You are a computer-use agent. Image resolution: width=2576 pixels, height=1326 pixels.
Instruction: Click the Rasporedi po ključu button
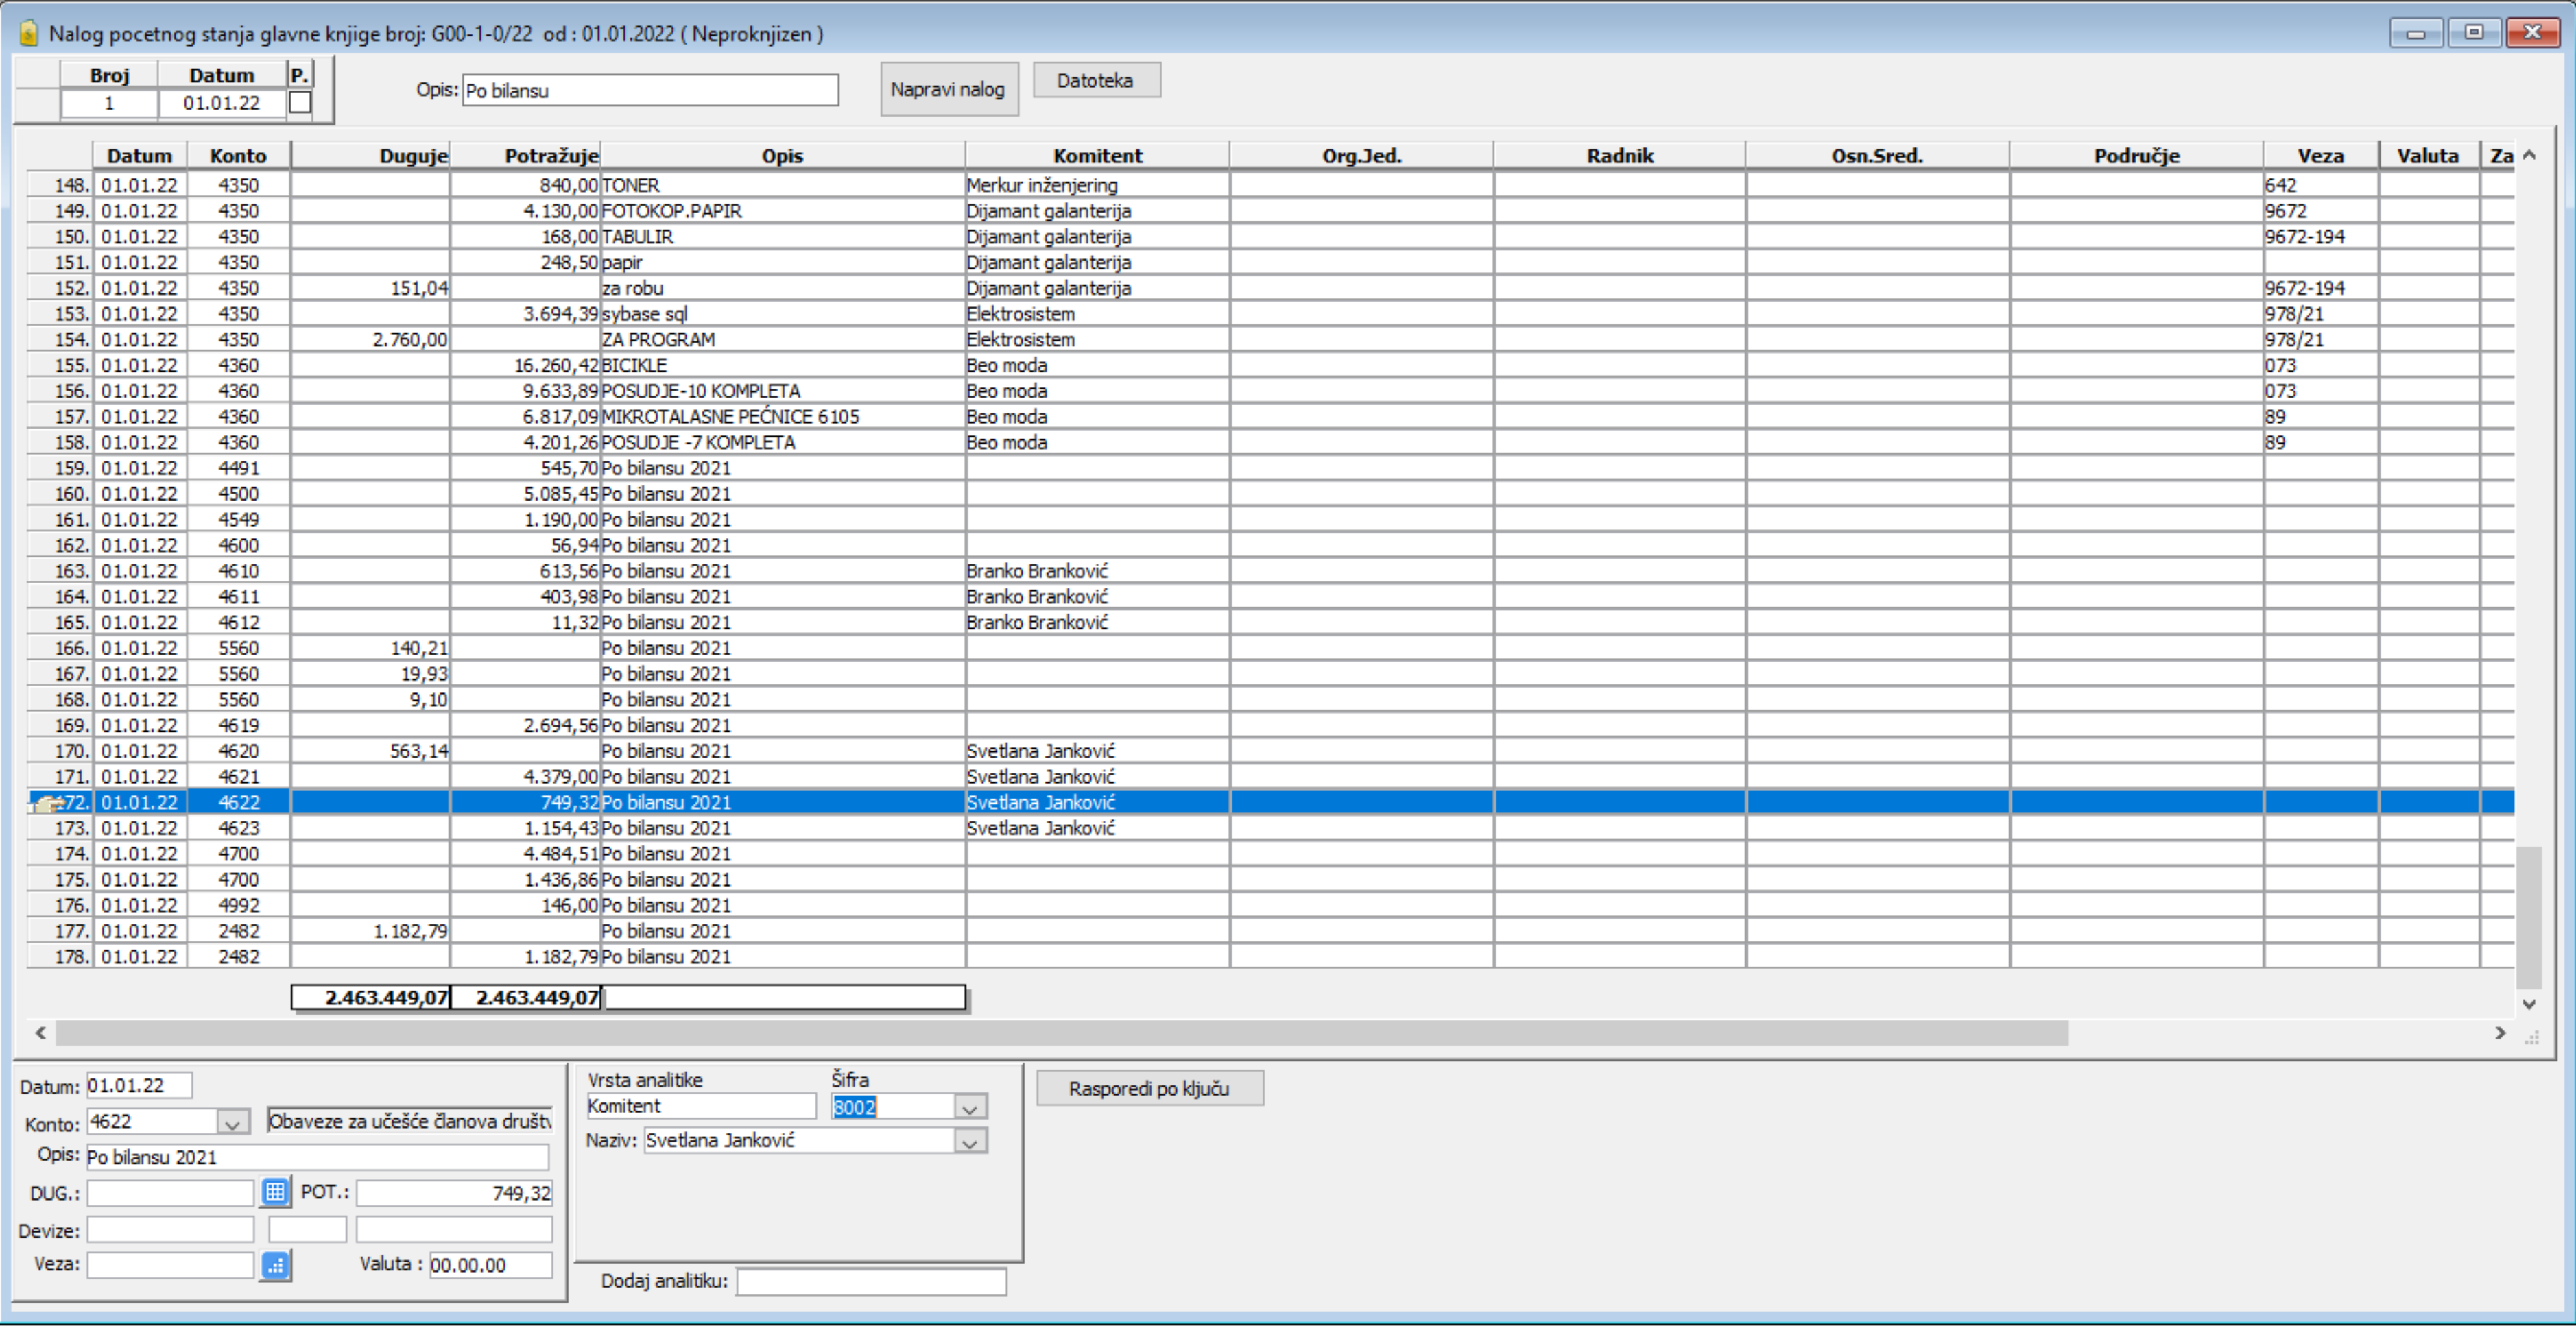(1149, 1088)
